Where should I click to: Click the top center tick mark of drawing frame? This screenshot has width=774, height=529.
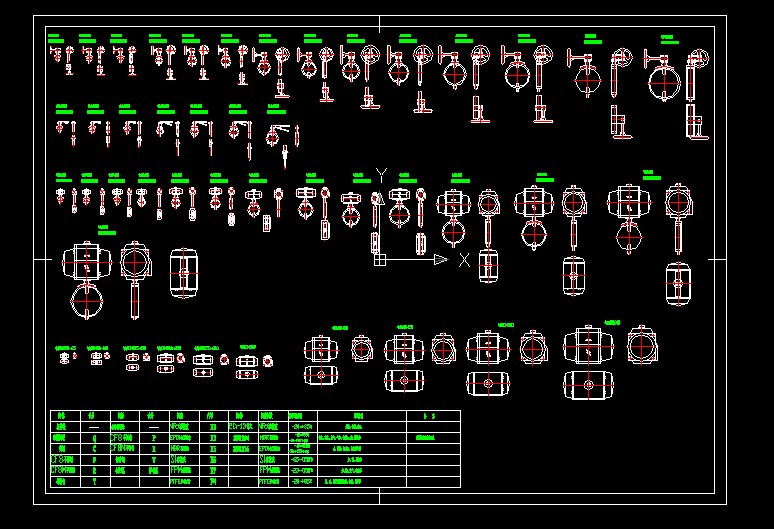379,24
